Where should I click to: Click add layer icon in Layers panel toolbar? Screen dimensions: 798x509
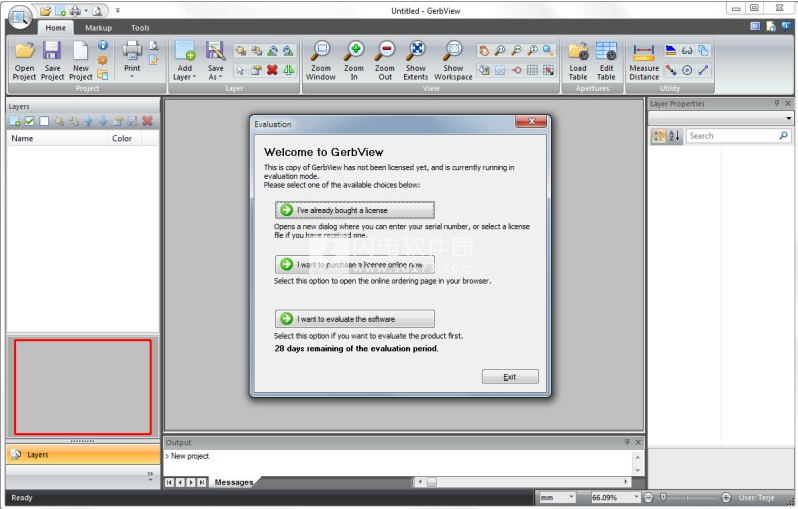click(x=15, y=121)
